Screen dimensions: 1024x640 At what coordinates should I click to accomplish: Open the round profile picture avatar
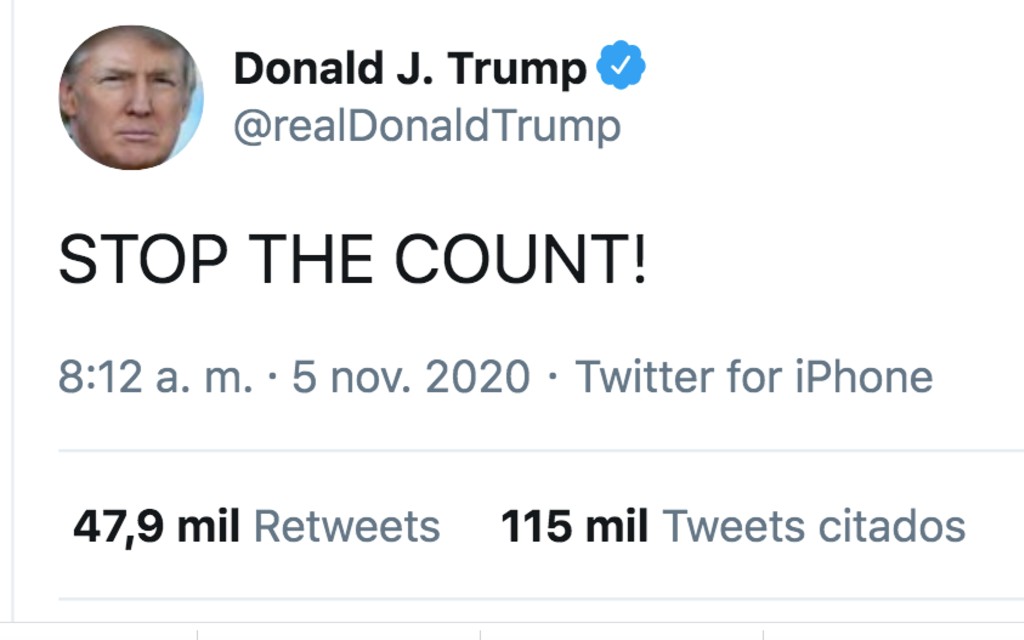[x=131, y=97]
